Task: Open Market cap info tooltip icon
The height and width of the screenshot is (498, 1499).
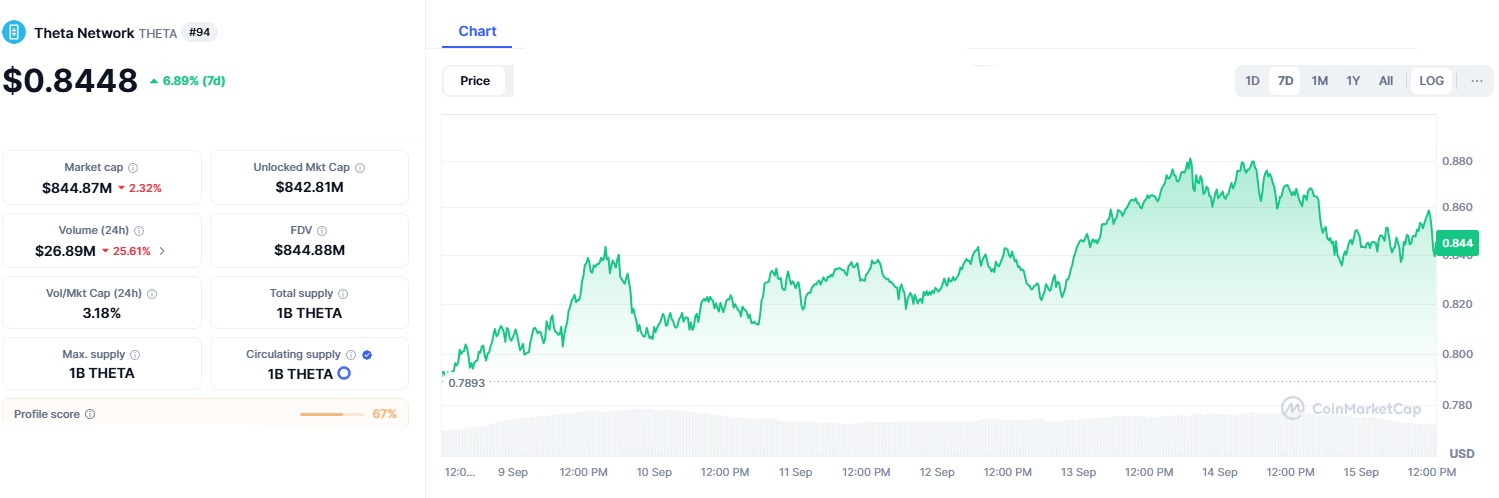Action: 133,168
